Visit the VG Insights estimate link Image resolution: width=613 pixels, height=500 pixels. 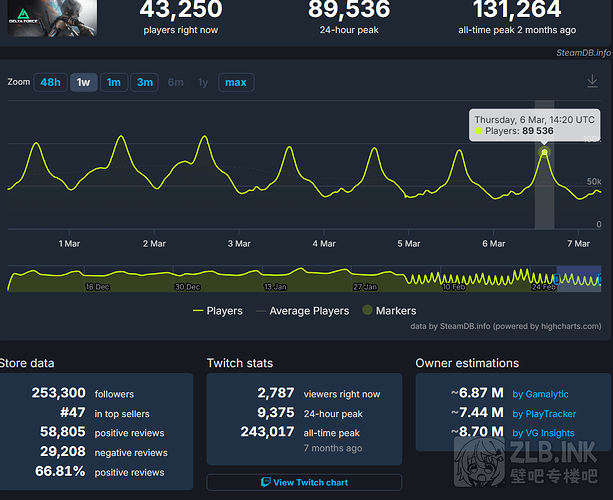click(x=543, y=433)
